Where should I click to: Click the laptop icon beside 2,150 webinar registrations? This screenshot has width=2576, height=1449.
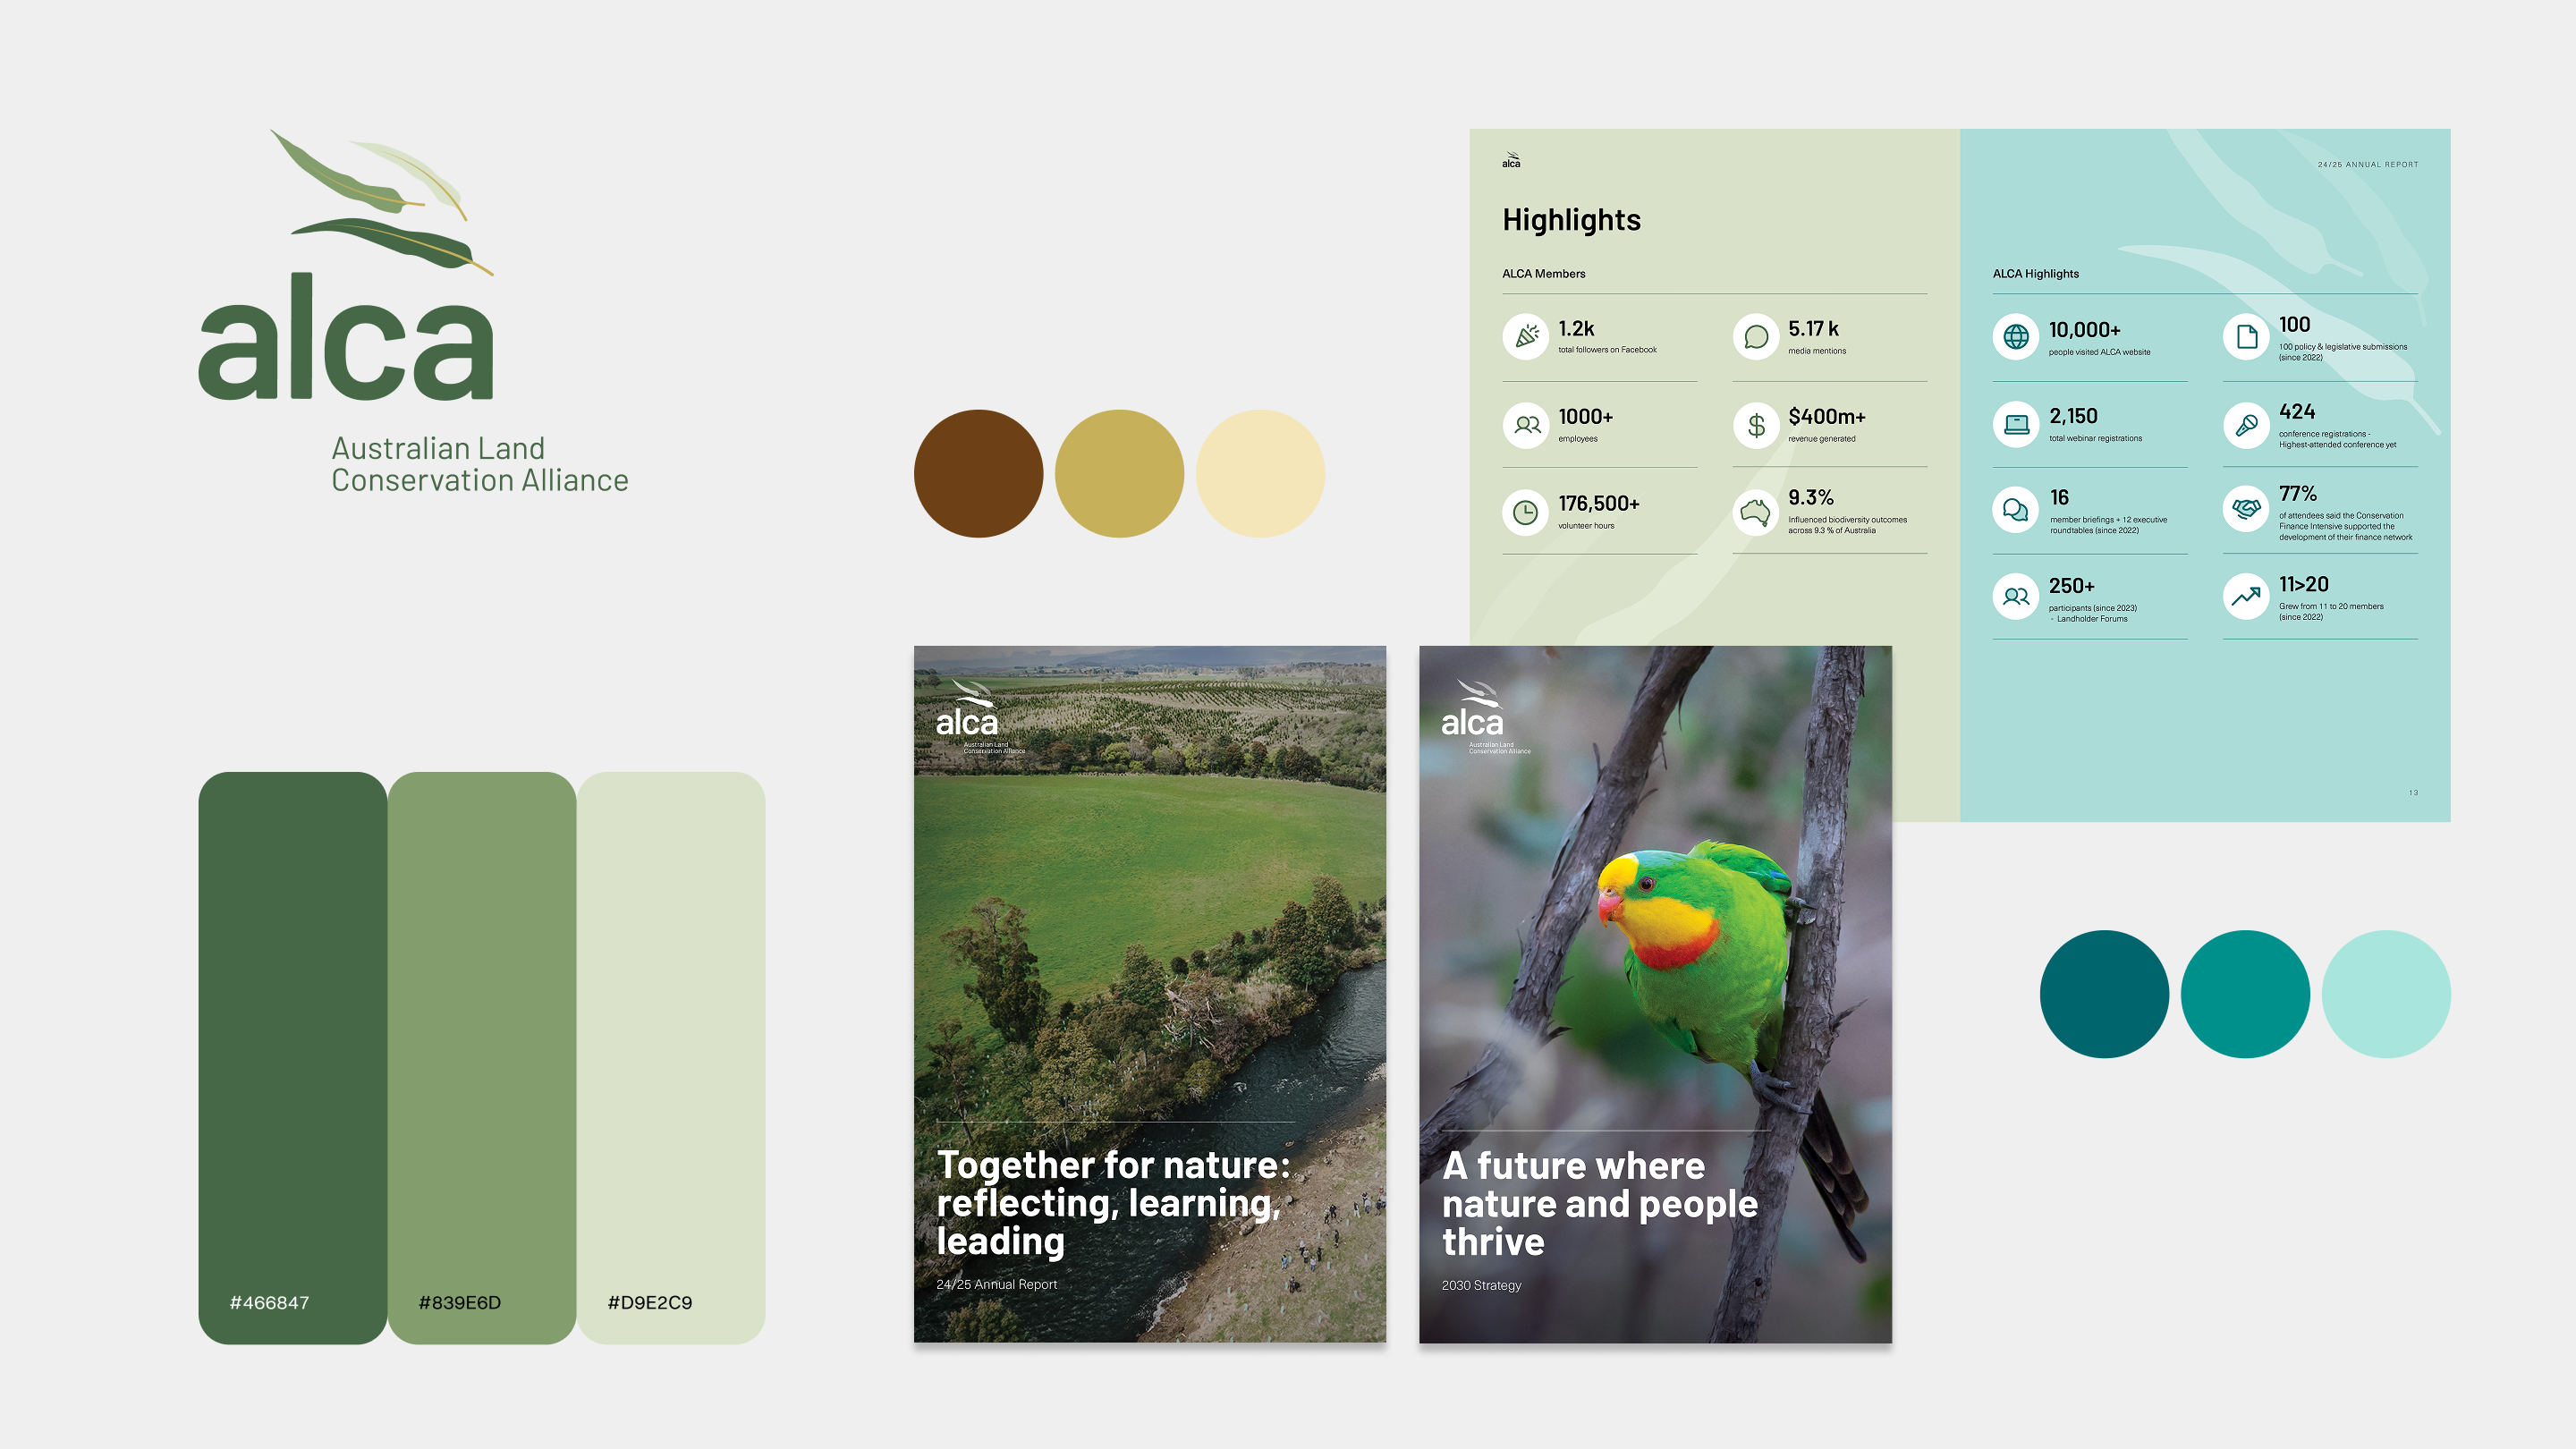[x=2016, y=425]
